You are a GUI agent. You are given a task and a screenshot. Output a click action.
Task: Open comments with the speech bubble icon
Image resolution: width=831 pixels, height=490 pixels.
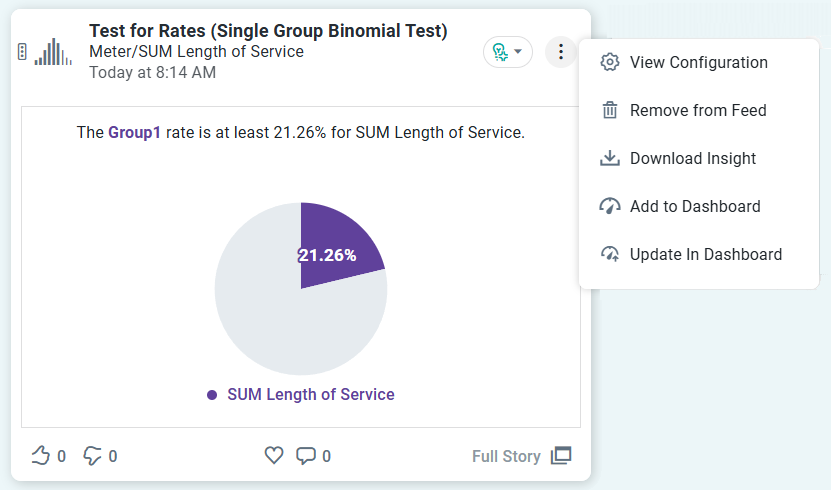click(x=306, y=456)
